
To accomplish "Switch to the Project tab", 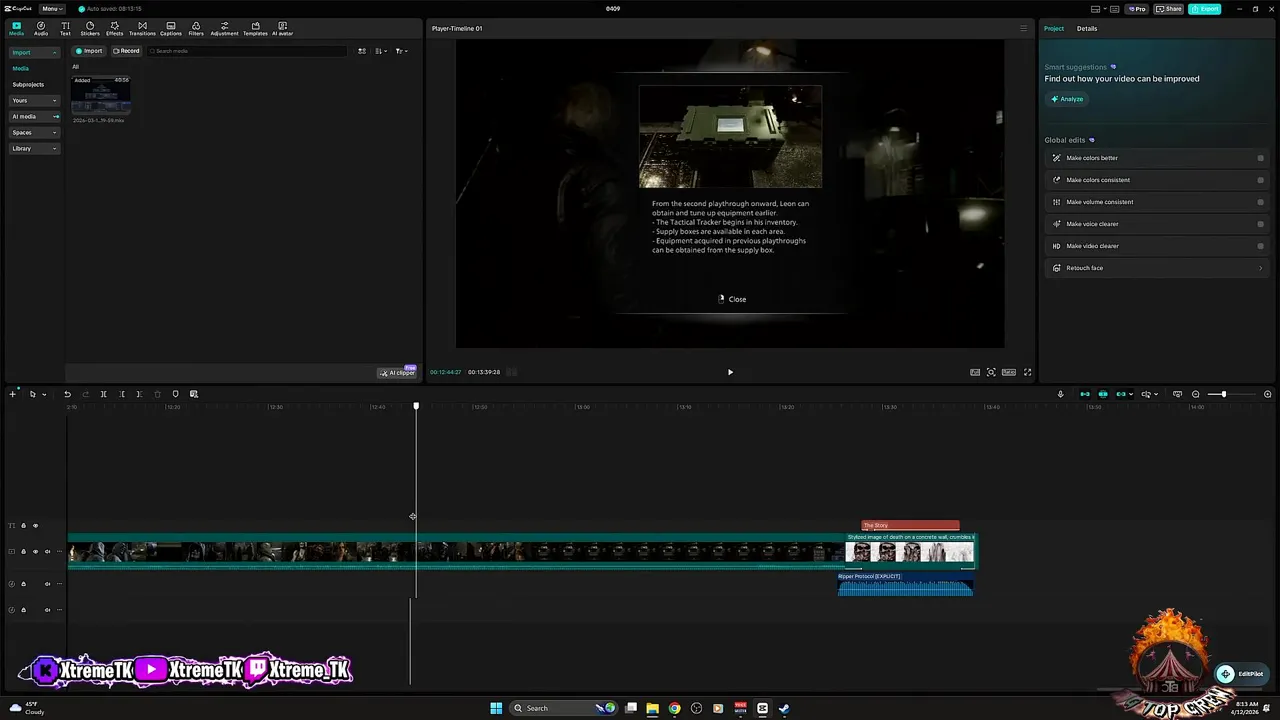I will pos(1054,28).
